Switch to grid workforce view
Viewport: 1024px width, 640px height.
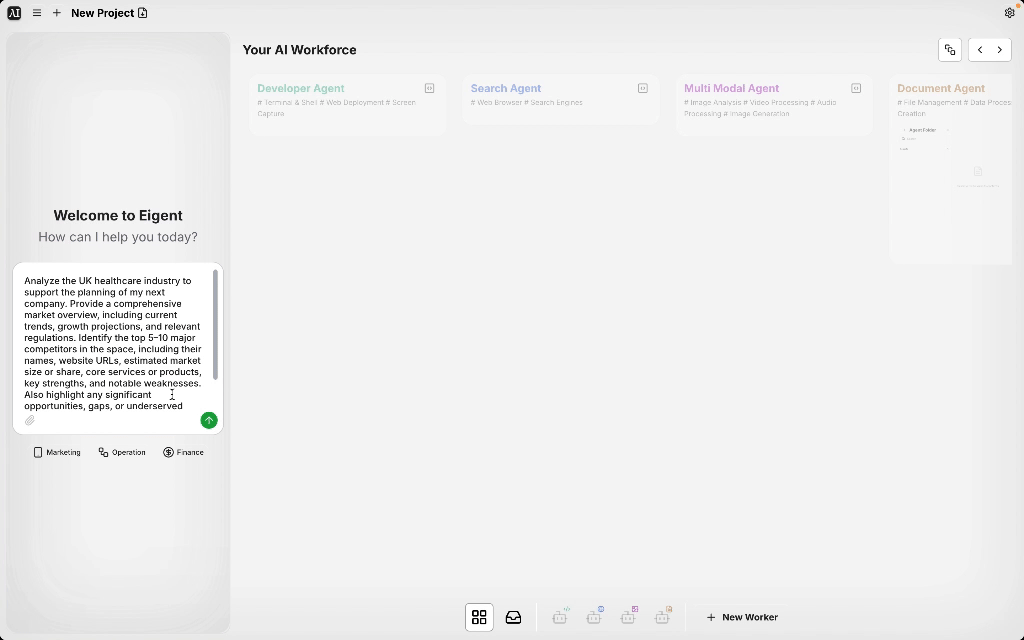[479, 617]
